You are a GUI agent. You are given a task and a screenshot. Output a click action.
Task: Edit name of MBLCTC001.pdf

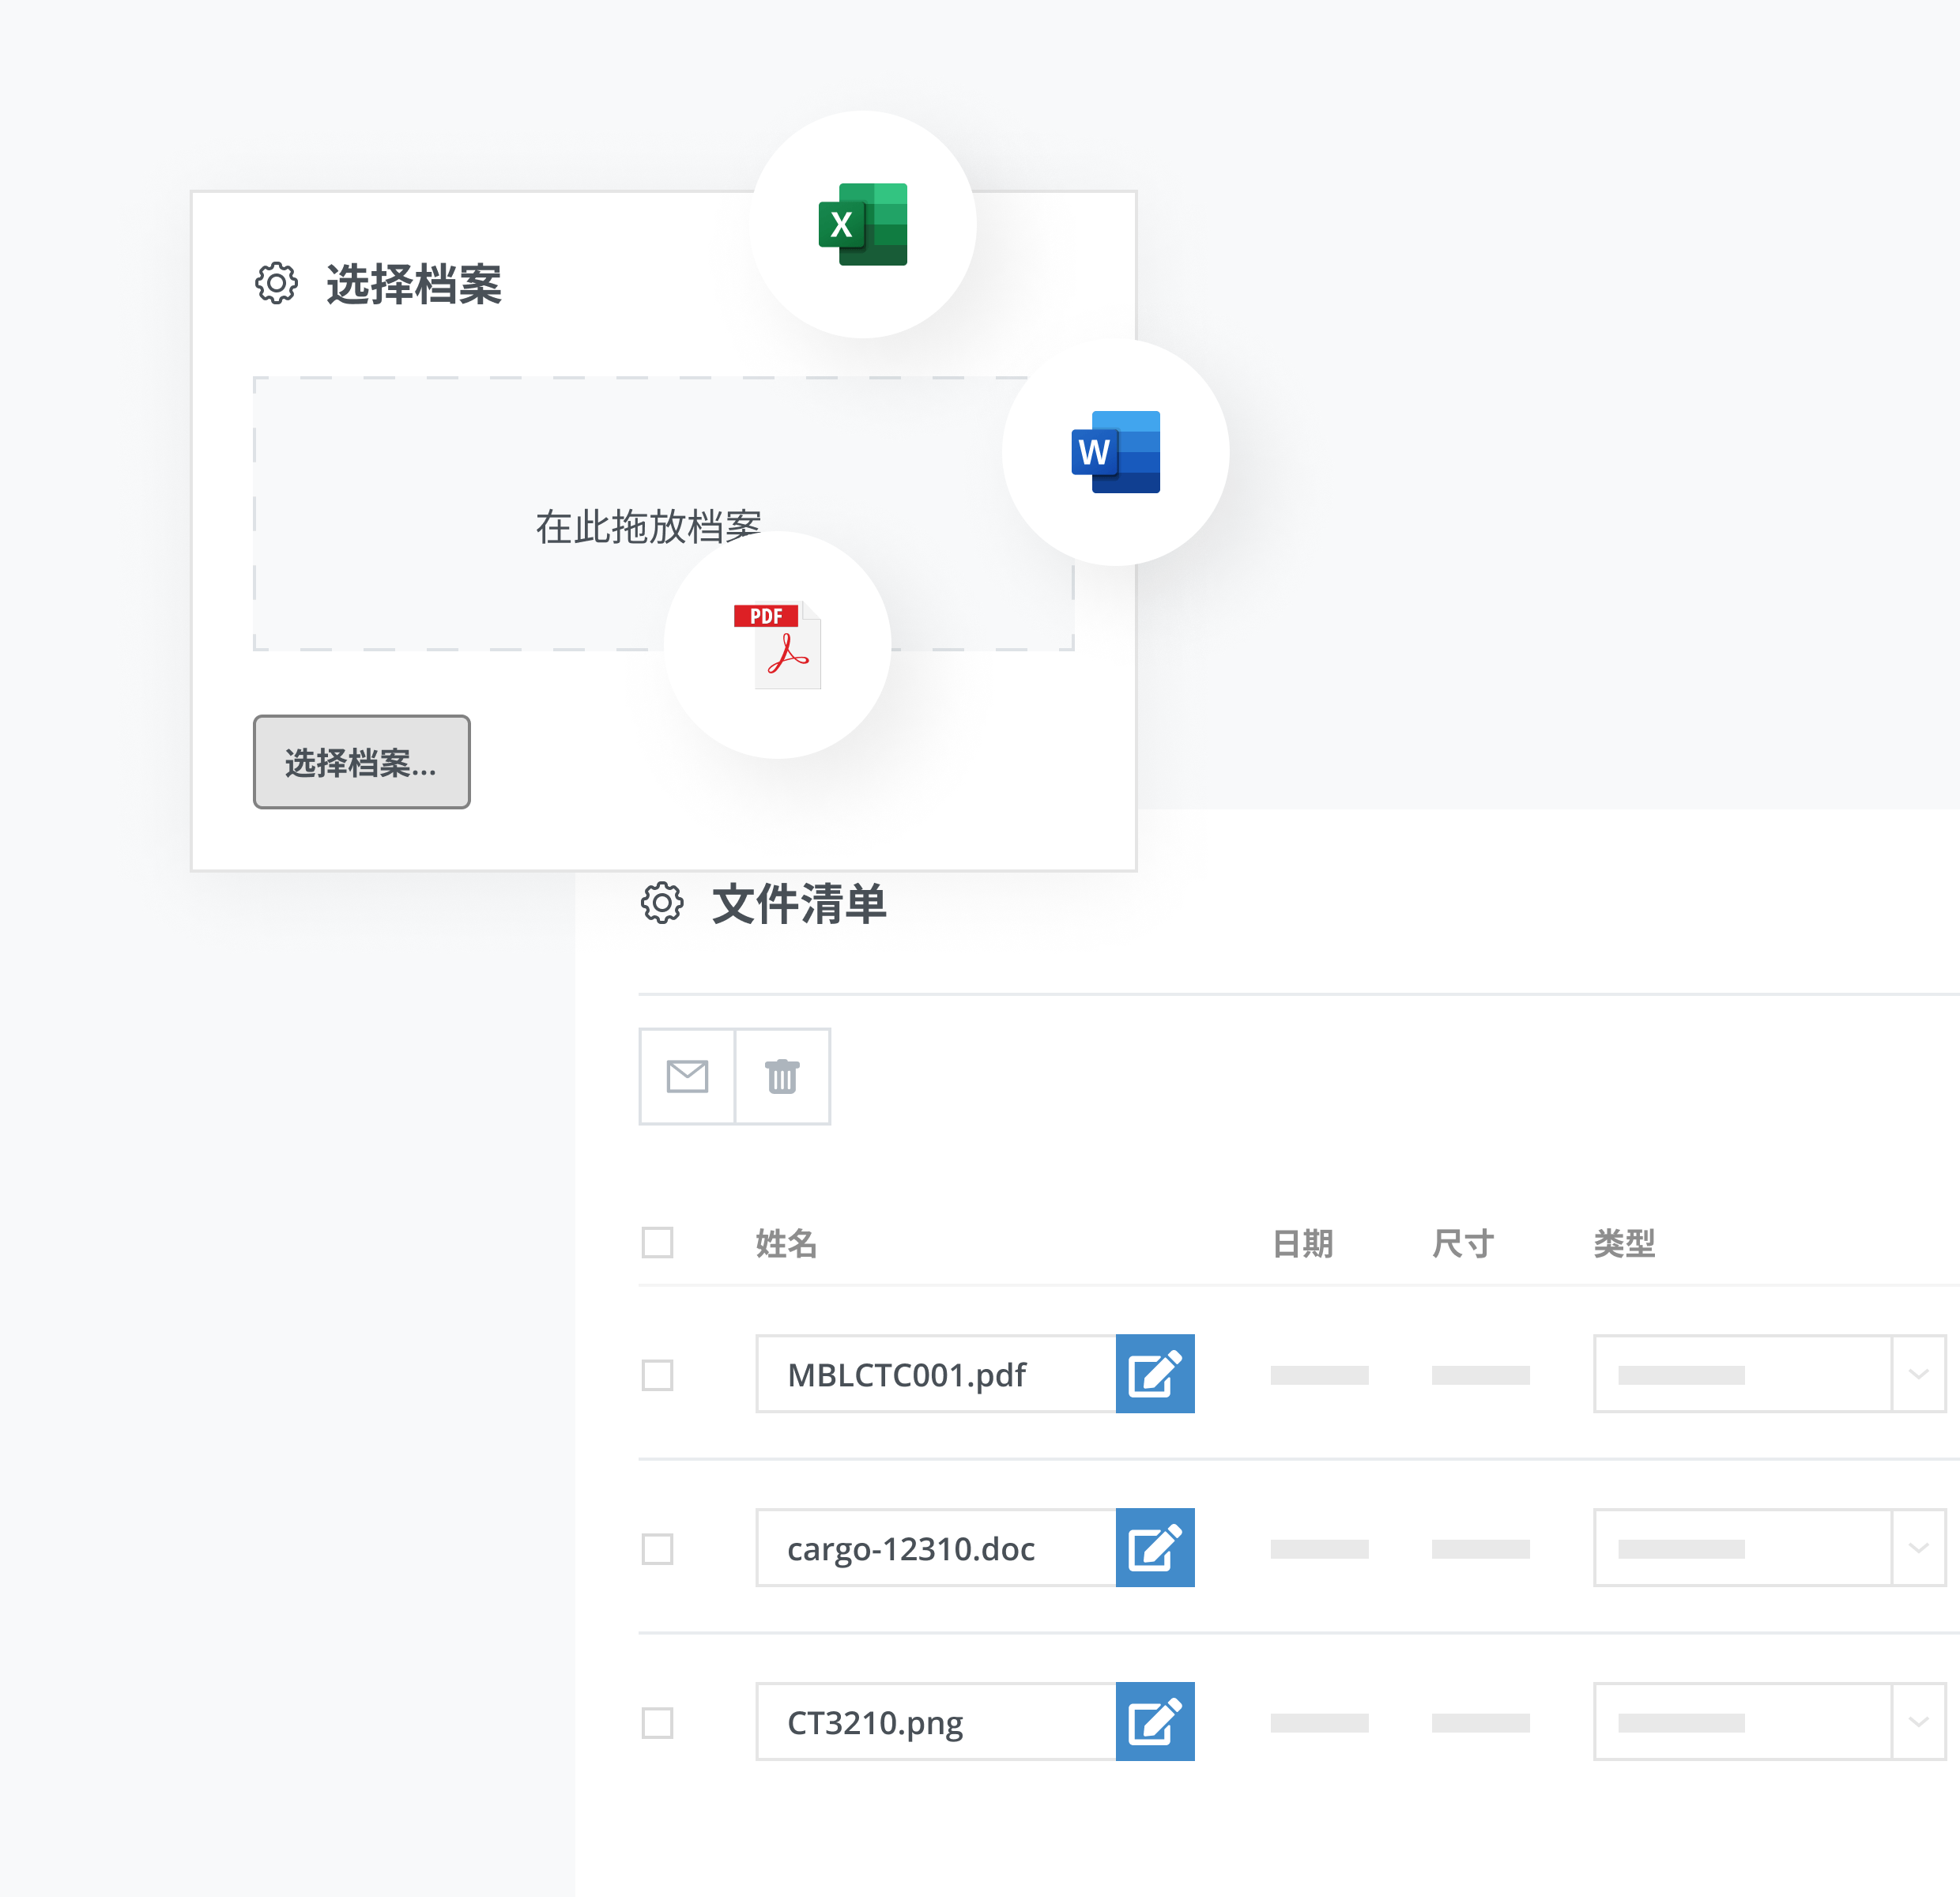pos(1155,1374)
